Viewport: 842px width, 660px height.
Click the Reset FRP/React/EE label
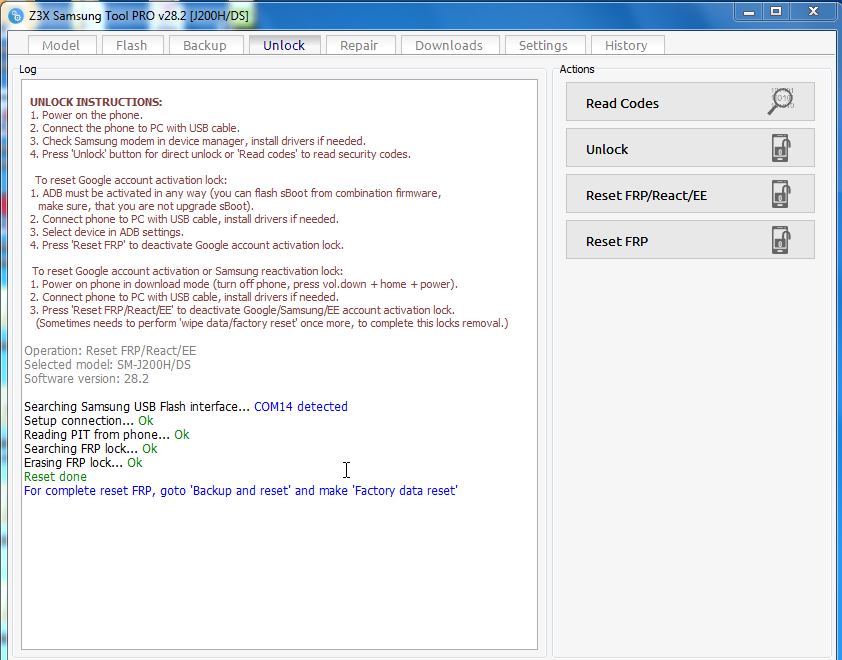tap(646, 195)
